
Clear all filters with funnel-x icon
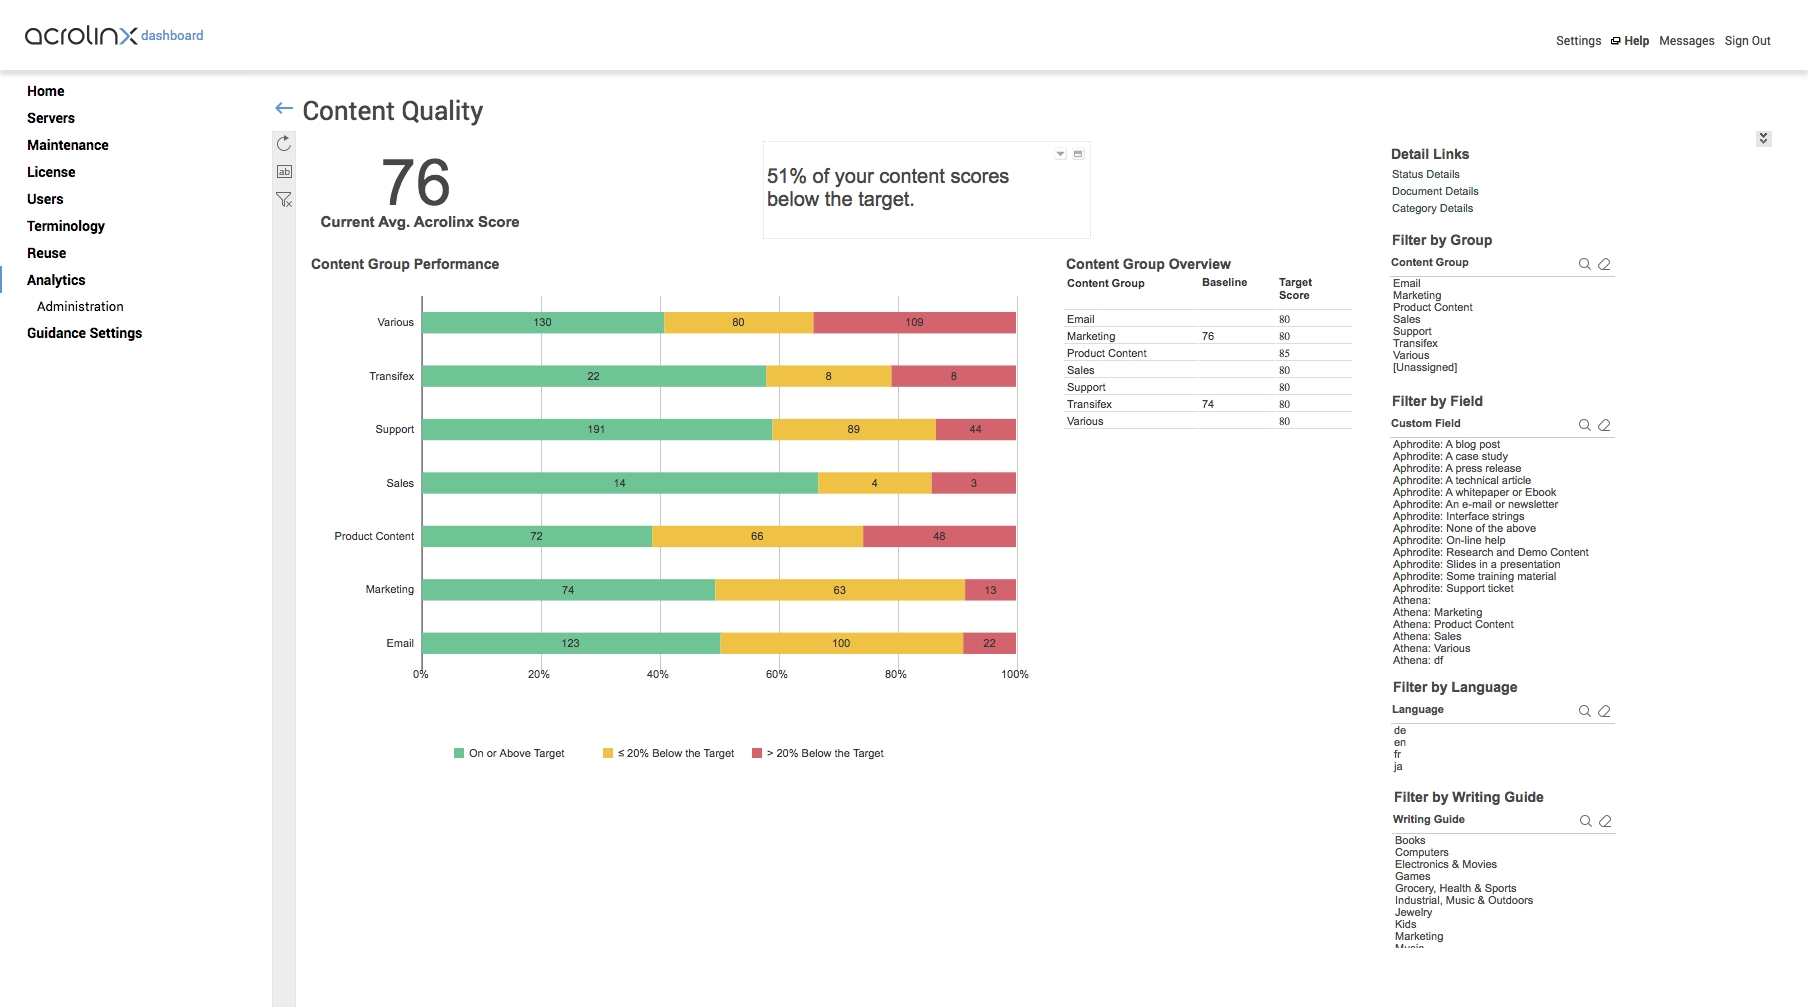(x=284, y=199)
